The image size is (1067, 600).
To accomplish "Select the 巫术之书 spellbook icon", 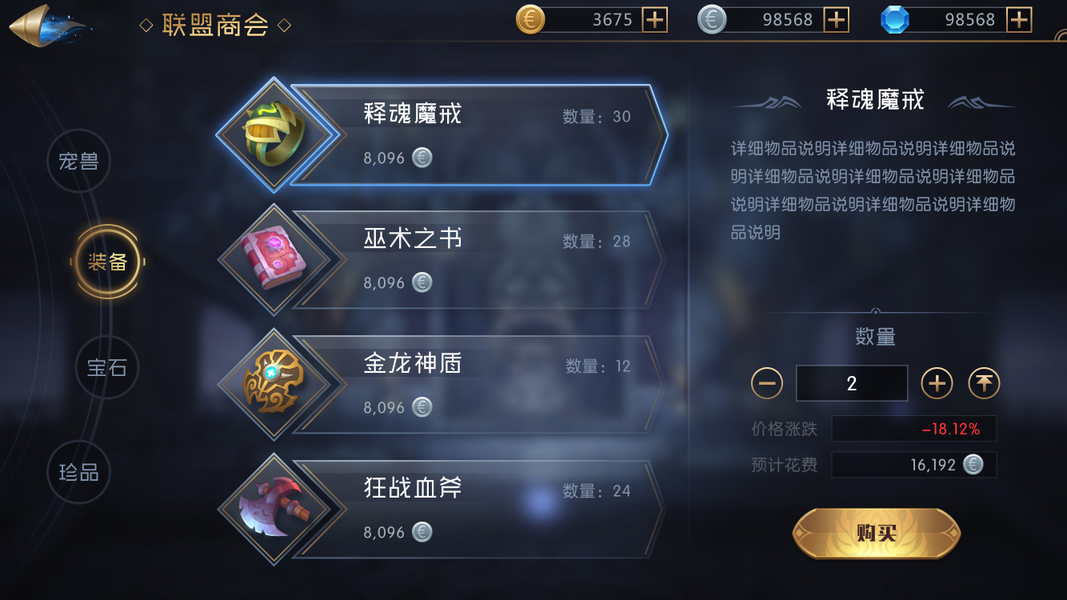I will pyautogui.click(x=274, y=259).
